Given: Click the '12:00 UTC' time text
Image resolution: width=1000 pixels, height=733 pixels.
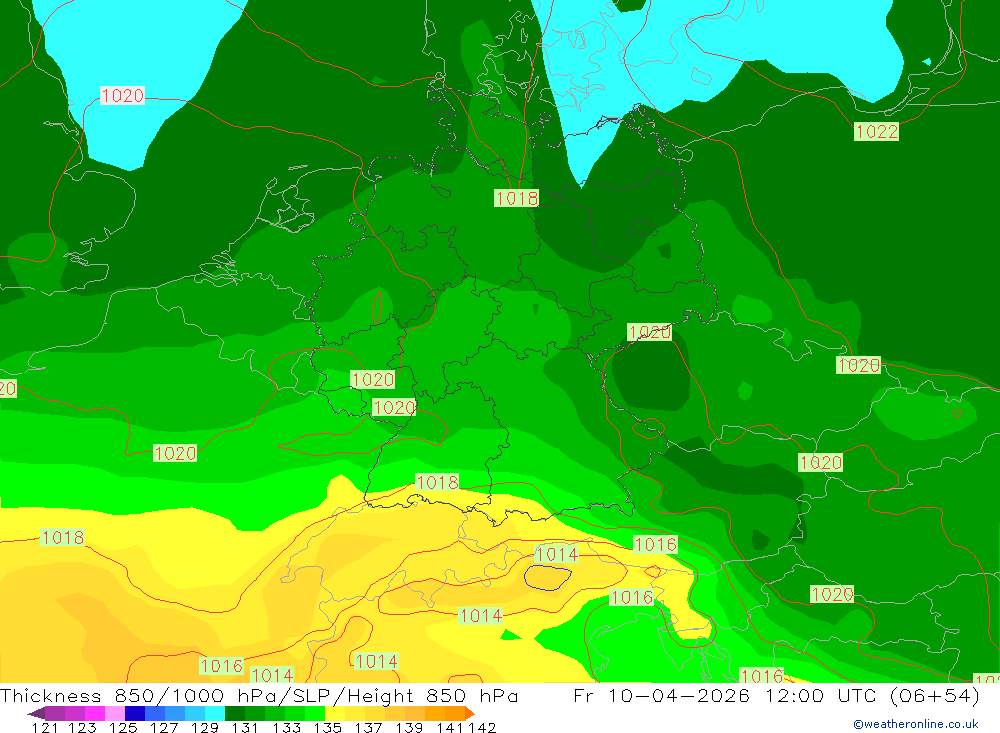Looking at the screenshot, I should click(x=821, y=695).
